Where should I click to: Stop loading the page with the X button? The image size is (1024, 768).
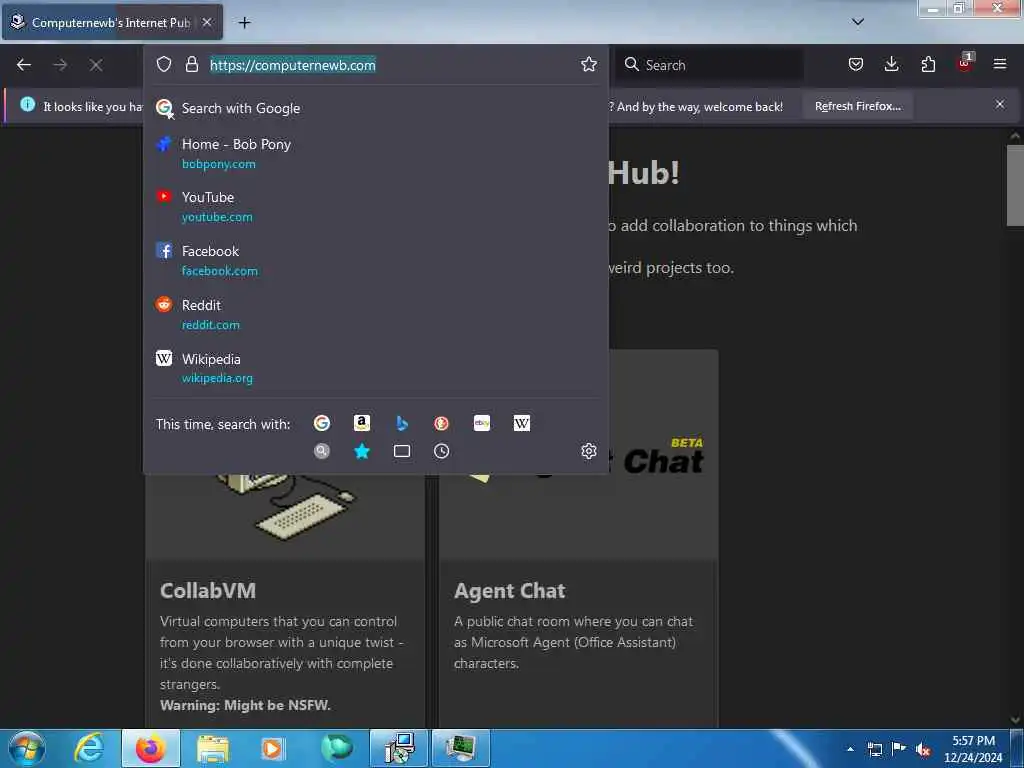(96, 65)
